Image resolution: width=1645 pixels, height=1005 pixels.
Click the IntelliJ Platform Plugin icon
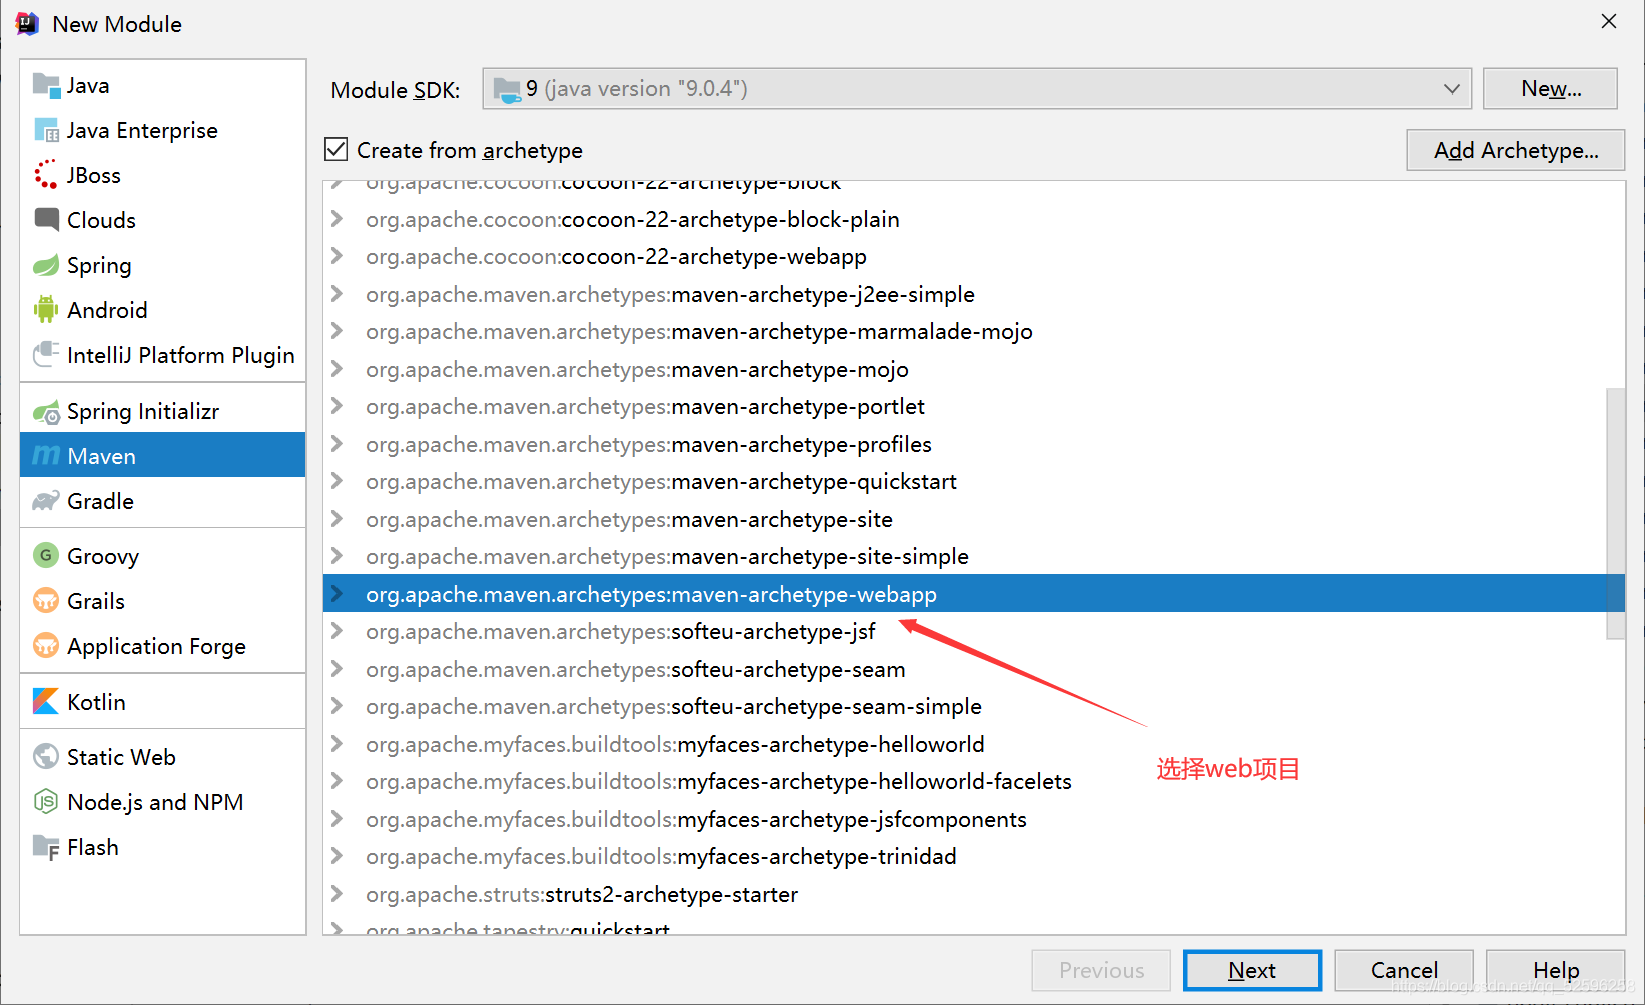46,354
